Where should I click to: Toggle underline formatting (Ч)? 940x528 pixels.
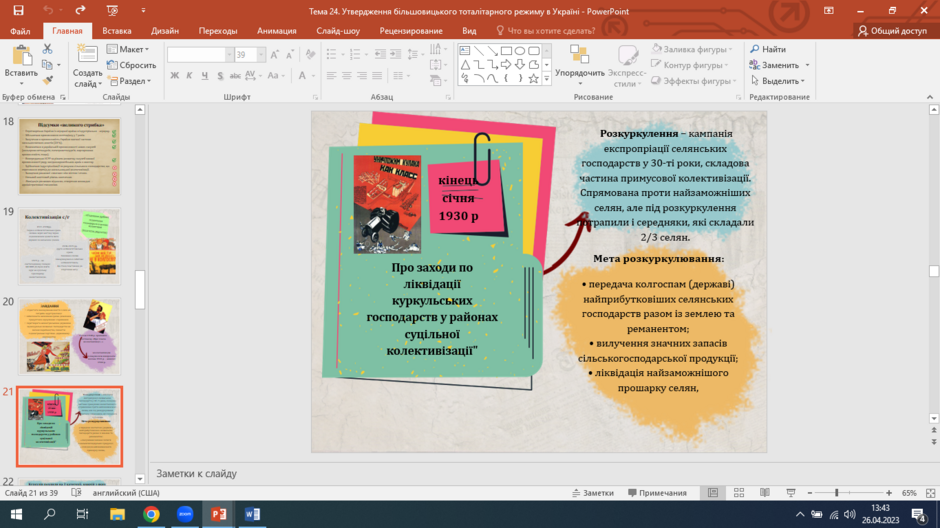point(205,76)
